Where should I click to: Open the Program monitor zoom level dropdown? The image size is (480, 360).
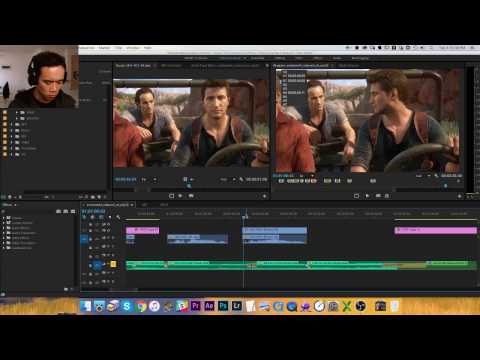tap(422, 176)
